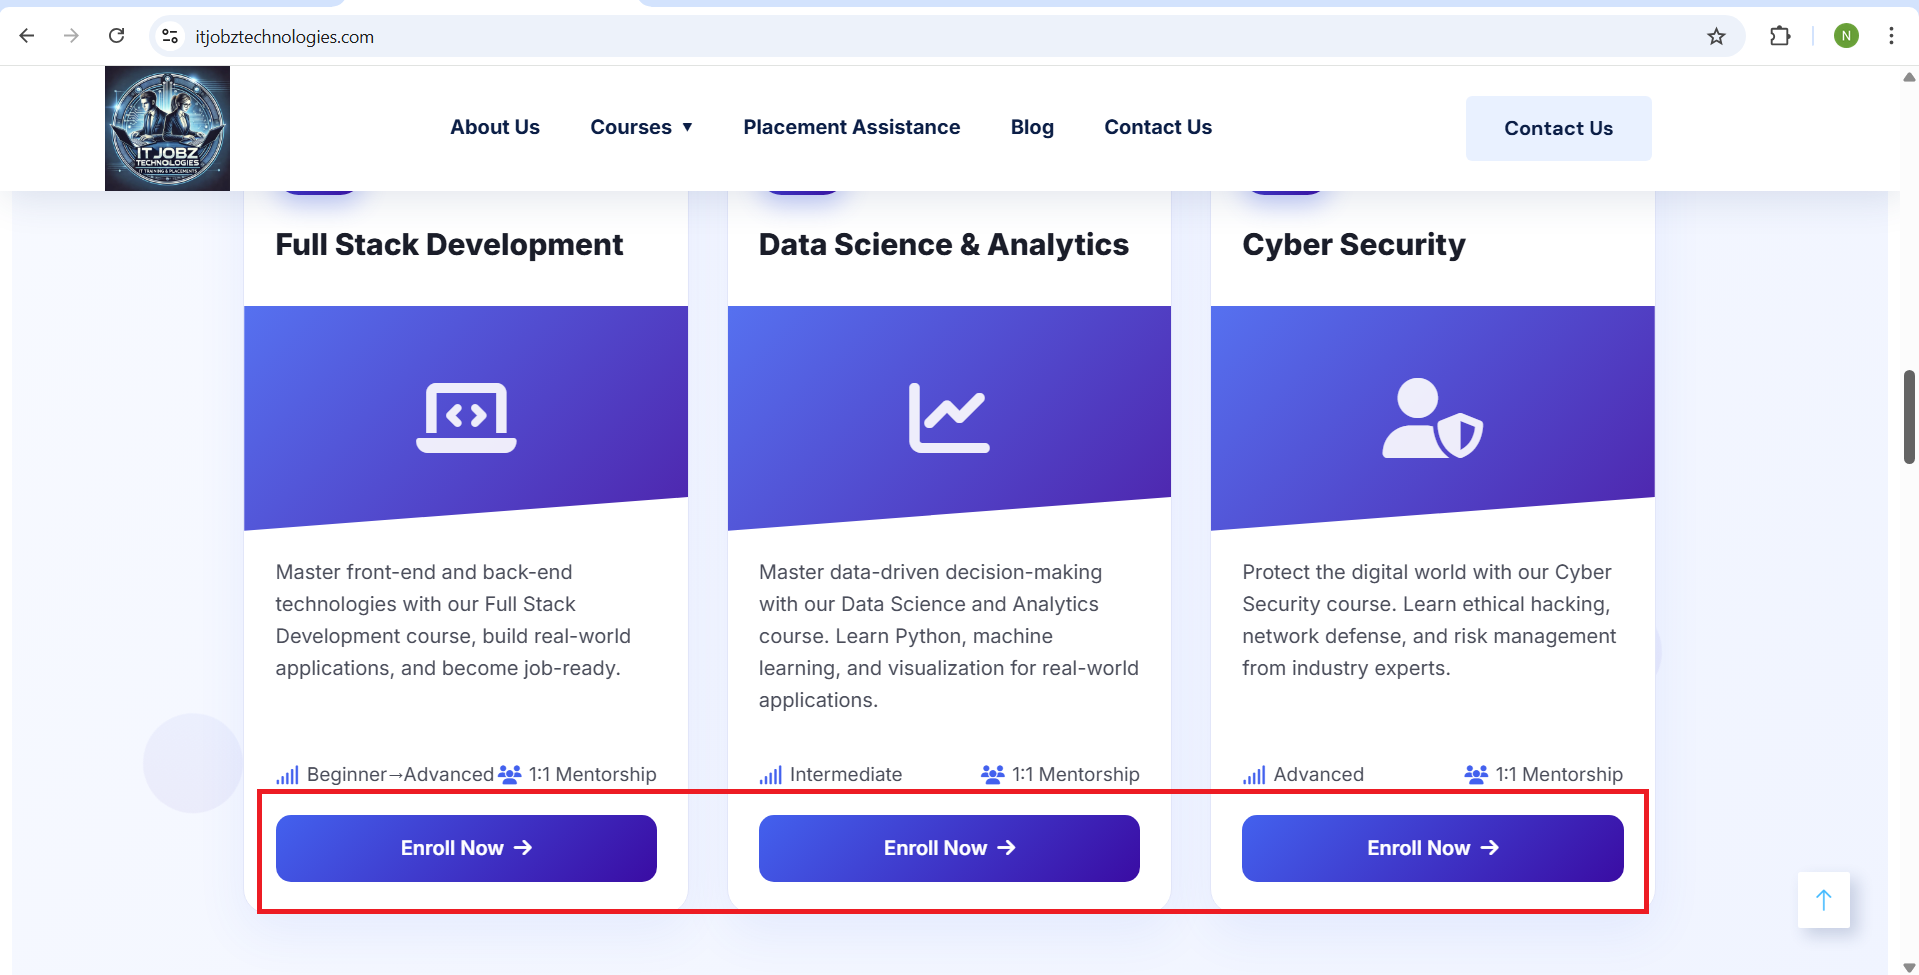Go to Placement Assistance in the navbar
This screenshot has width=1919, height=975.
click(x=851, y=127)
